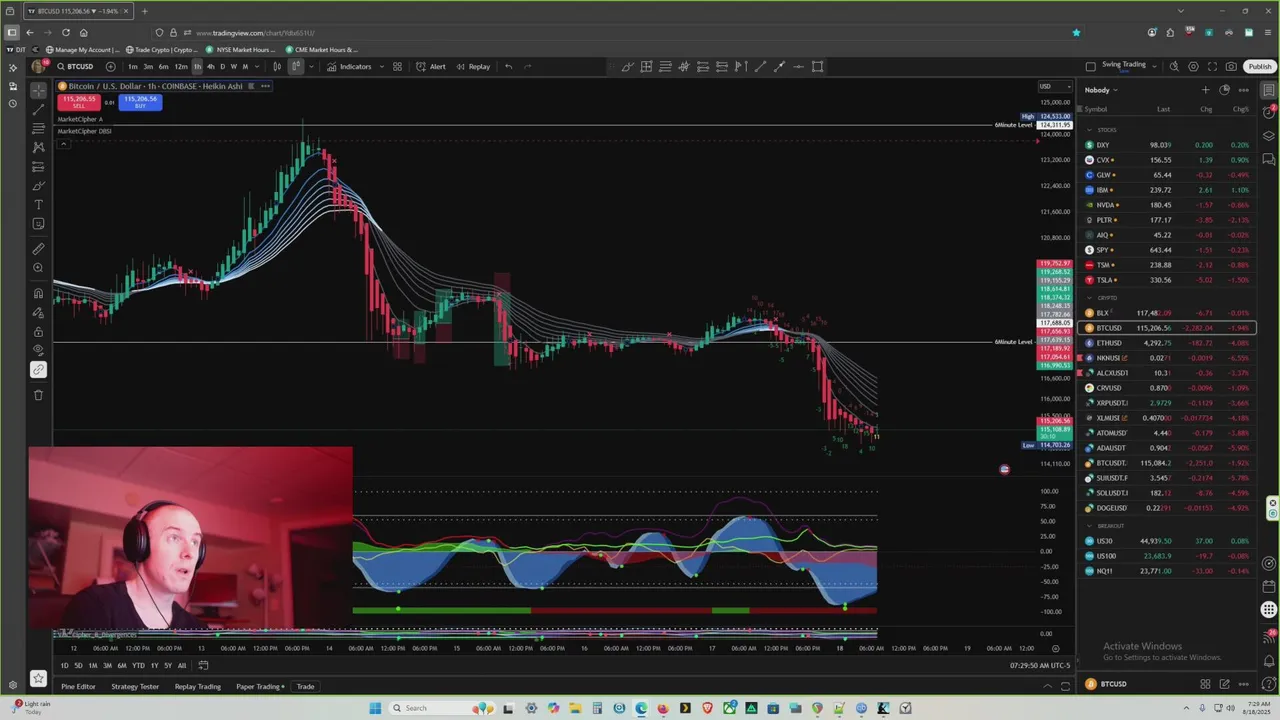The image size is (1280, 720).
Task: Collapse the BREAKOUT watchlist section
Action: click(x=1090, y=526)
